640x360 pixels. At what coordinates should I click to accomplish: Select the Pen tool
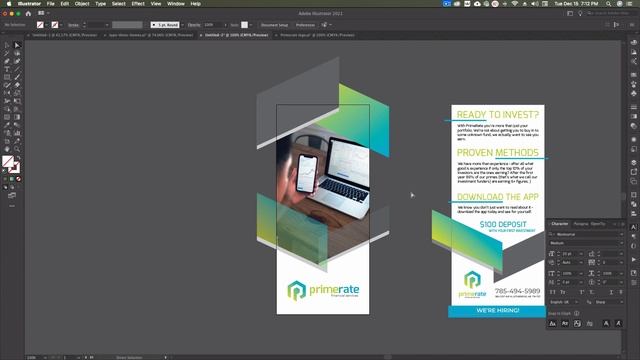pyautogui.click(x=7, y=61)
